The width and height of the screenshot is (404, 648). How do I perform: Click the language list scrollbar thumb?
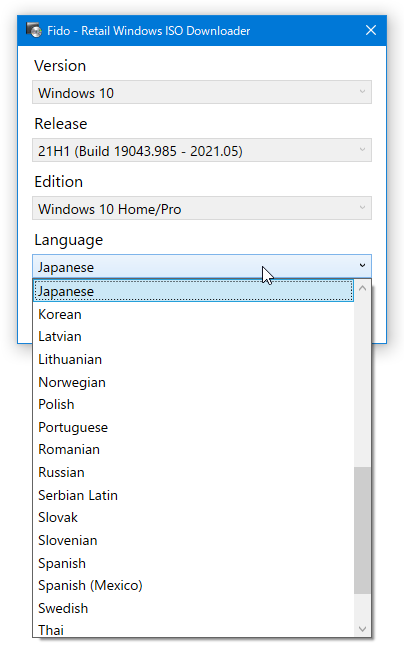(x=362, y=530)
